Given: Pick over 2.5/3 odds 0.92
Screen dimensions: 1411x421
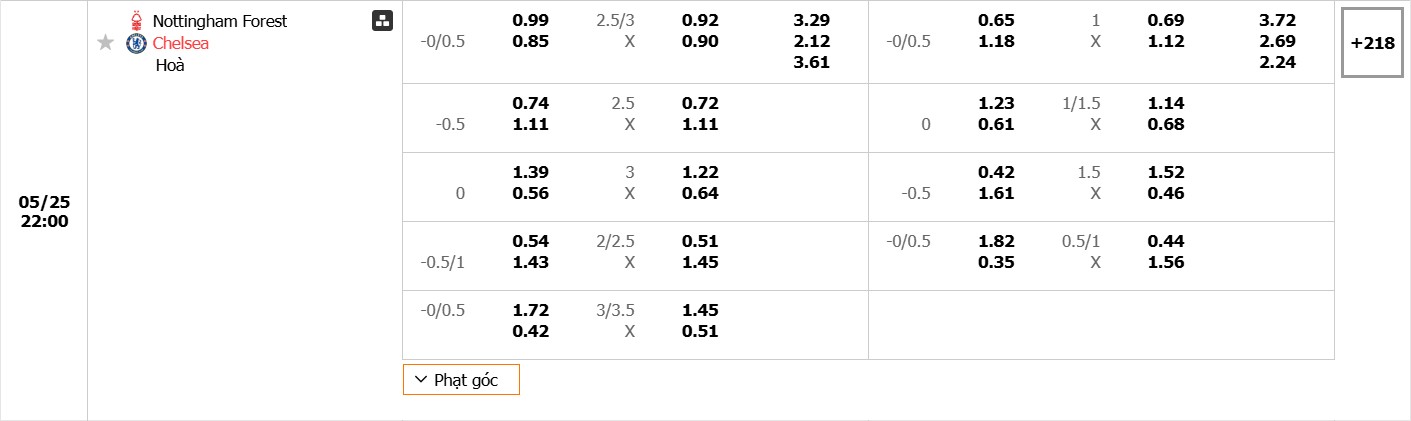Looking at the screenshot, I should [700, 20].
